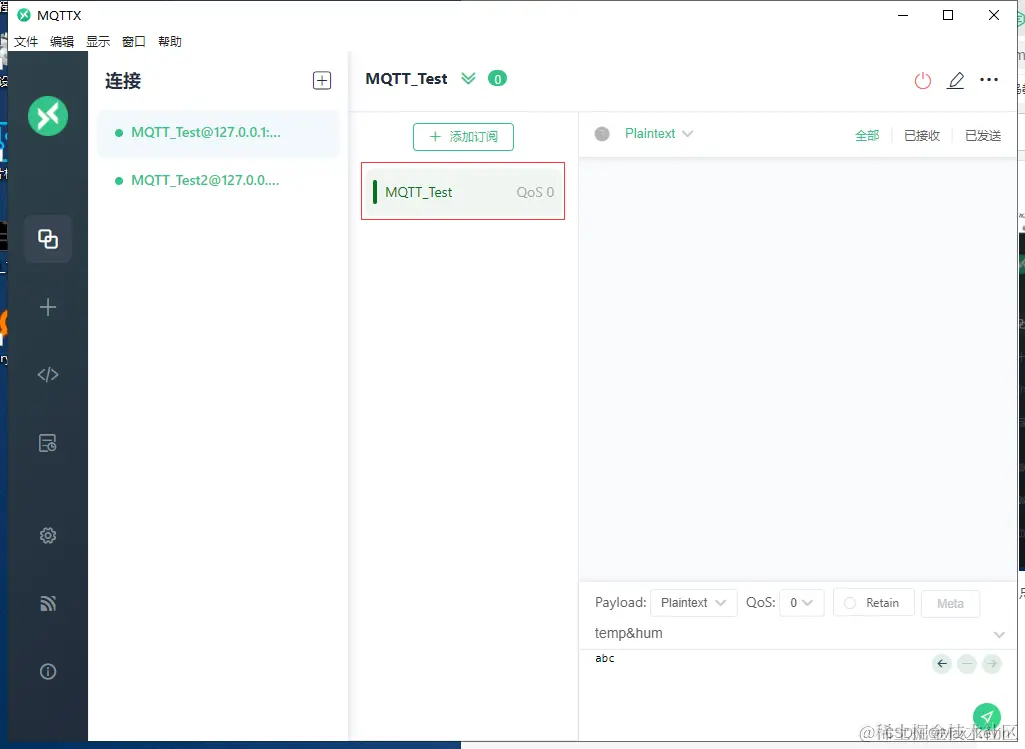1025x749 pixels.
Task: Open the Connections view in the sidebar
Action: tap(48, 239)
